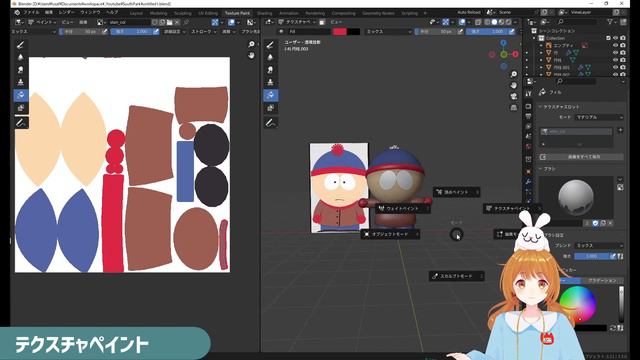Select the Fill tool in 3D viewport toolbar
640x360 pixels.
coord(270,95)
